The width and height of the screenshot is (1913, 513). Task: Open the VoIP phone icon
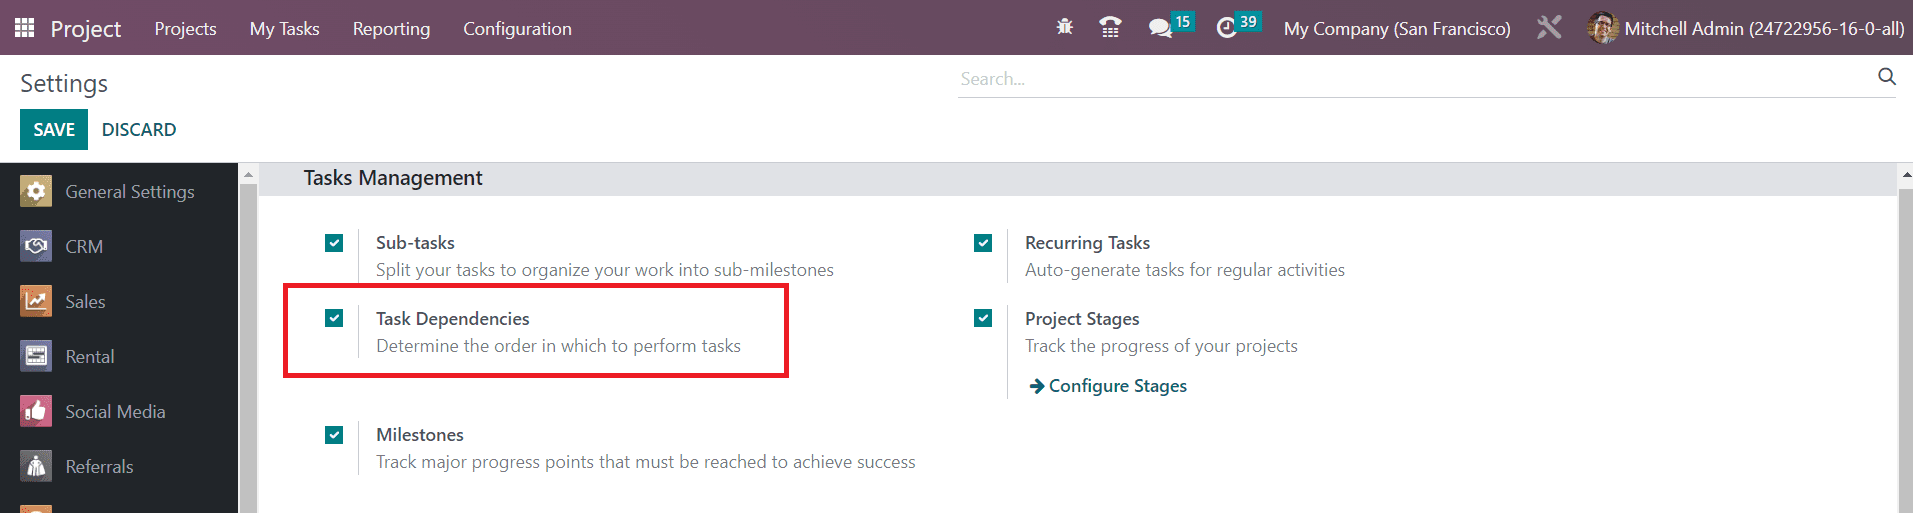click(1110, 27)
